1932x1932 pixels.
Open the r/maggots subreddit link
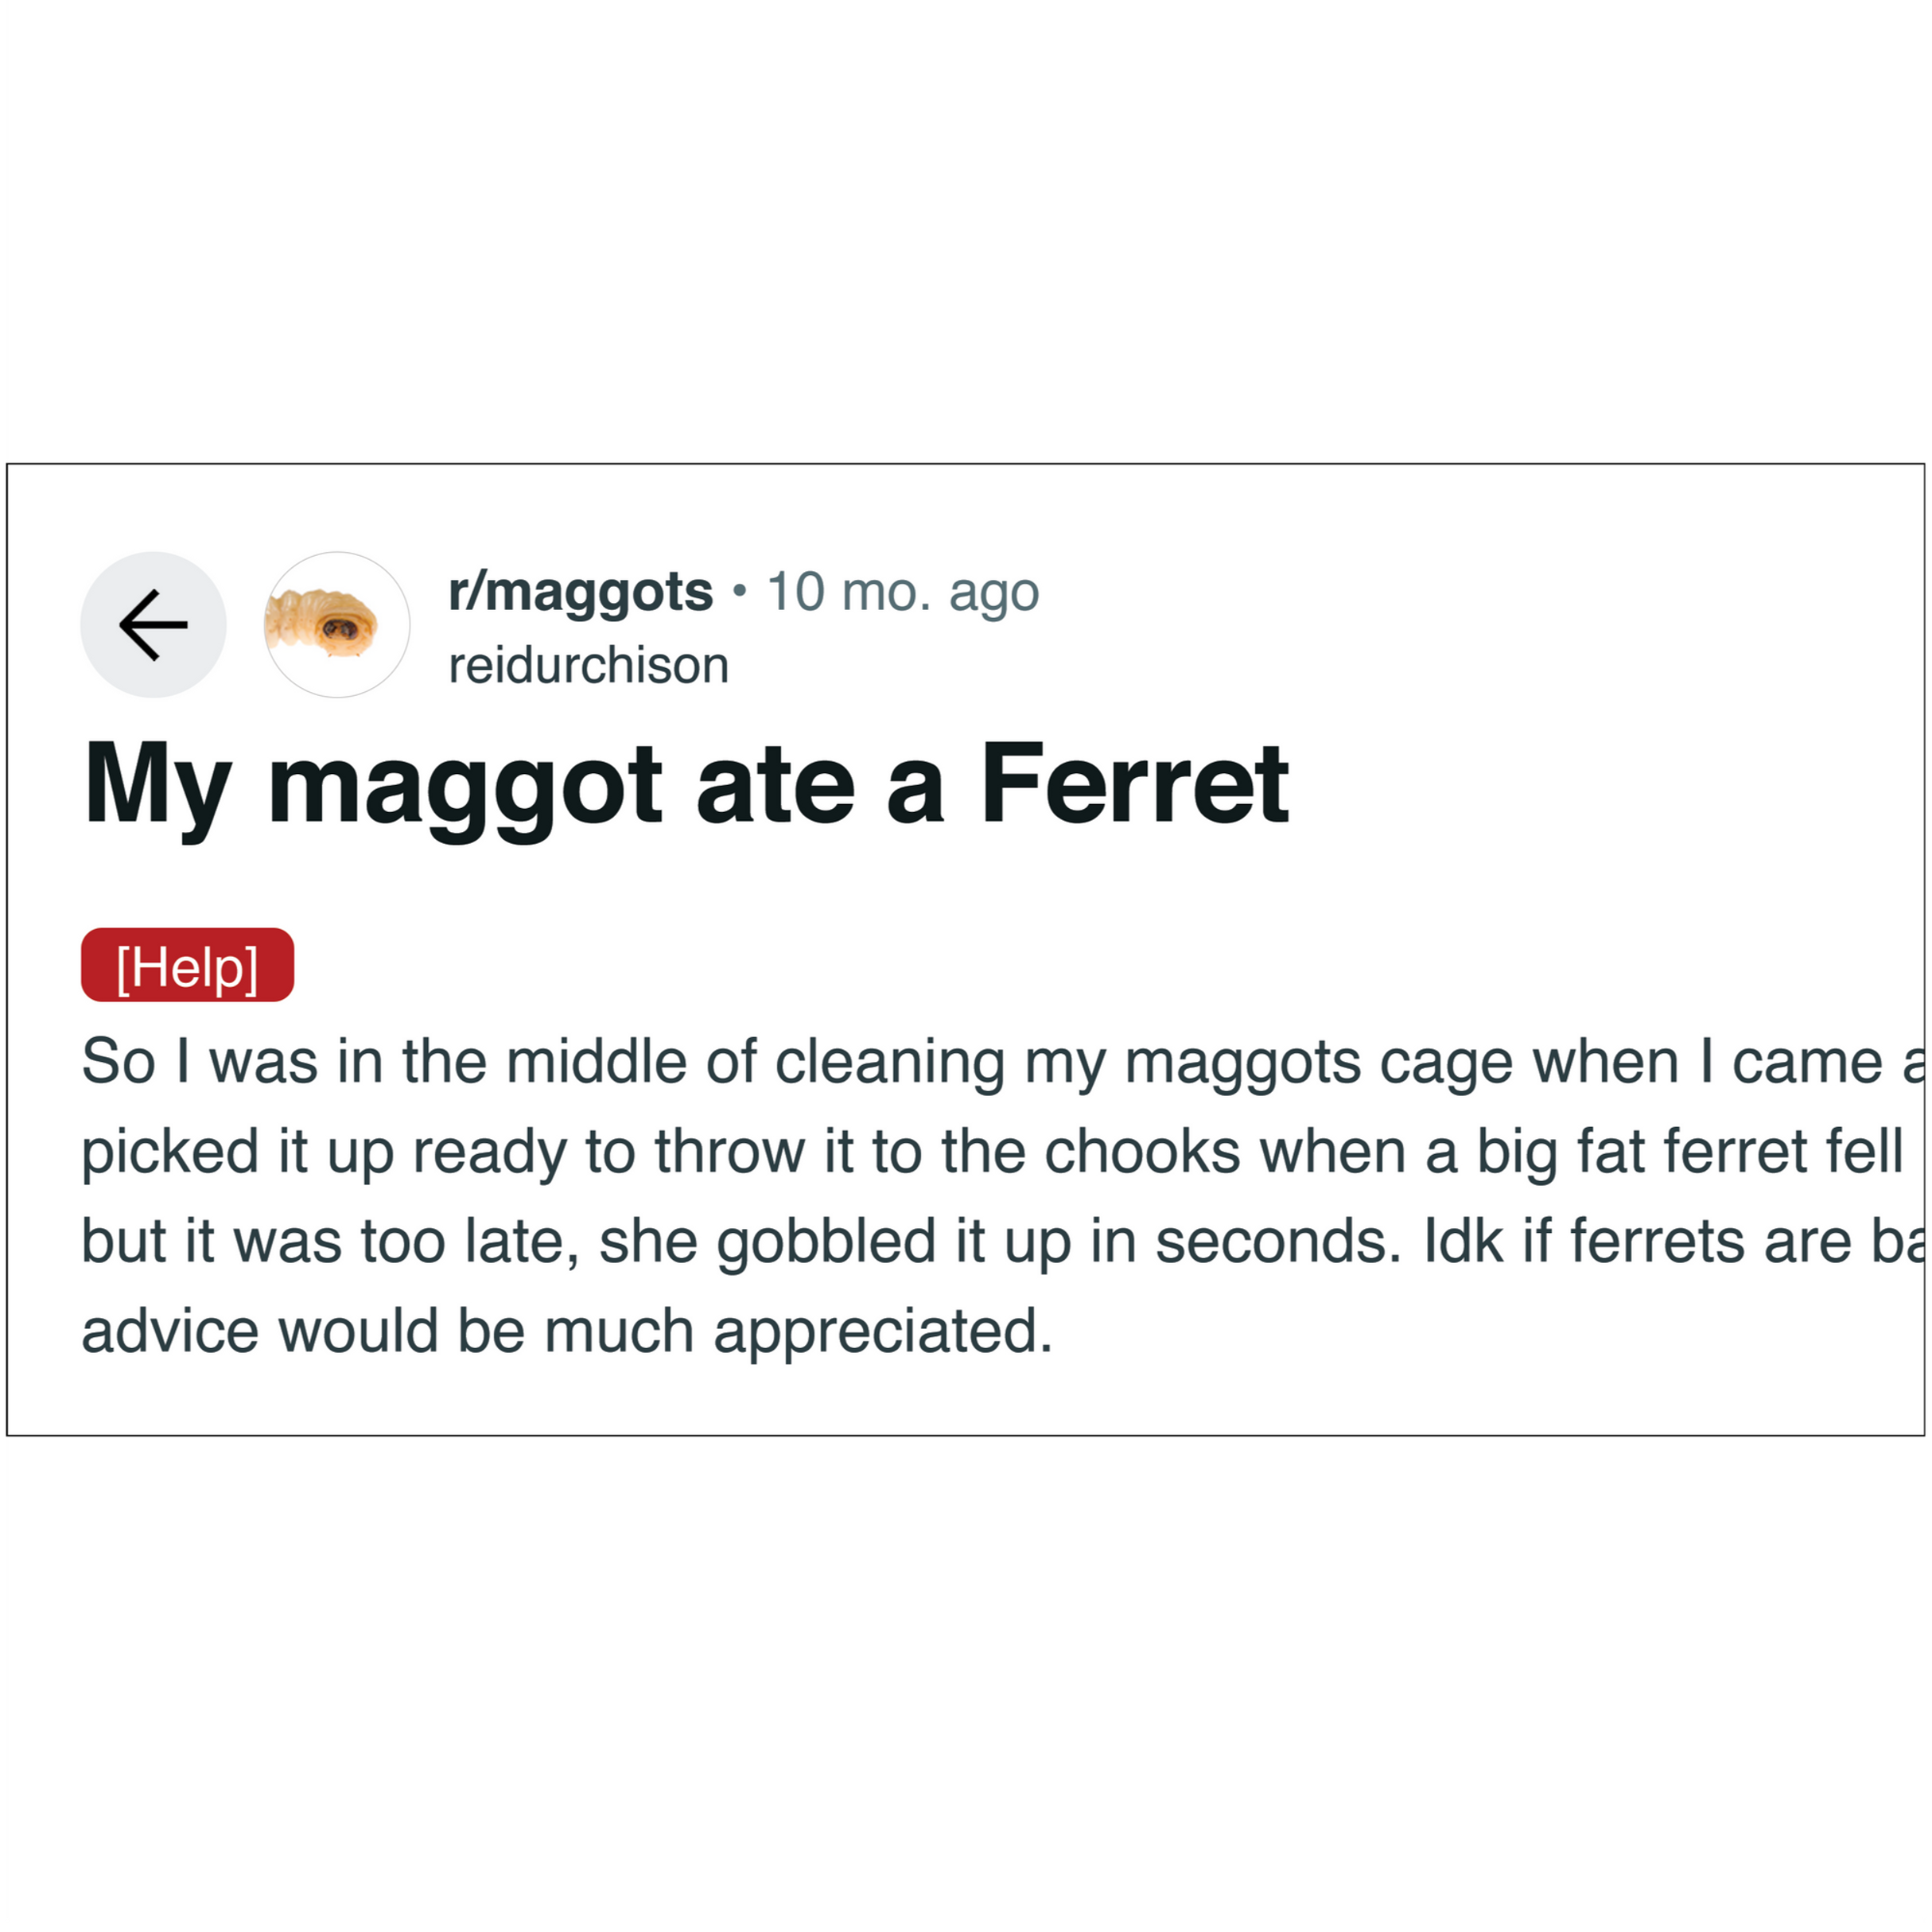578,591
